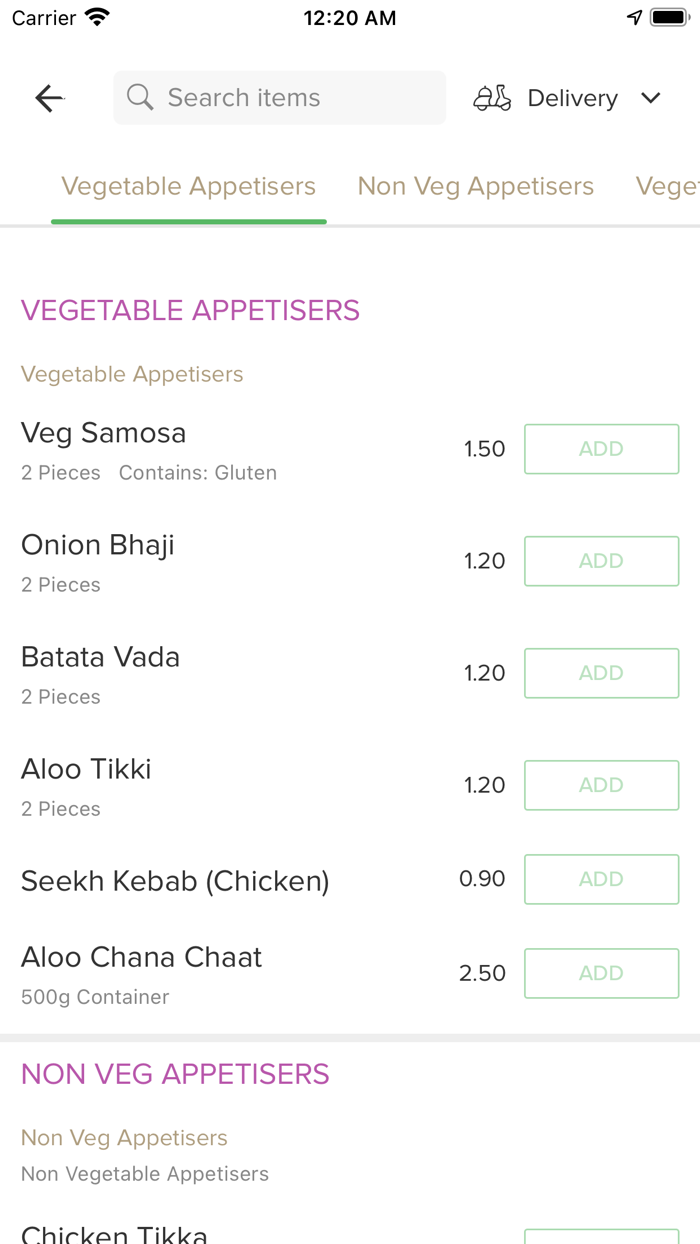Viewport: 700px width, 1244px height.
Task: Tap the search magnifier icon
Action: pyautogui.click(x=140, y=97)
